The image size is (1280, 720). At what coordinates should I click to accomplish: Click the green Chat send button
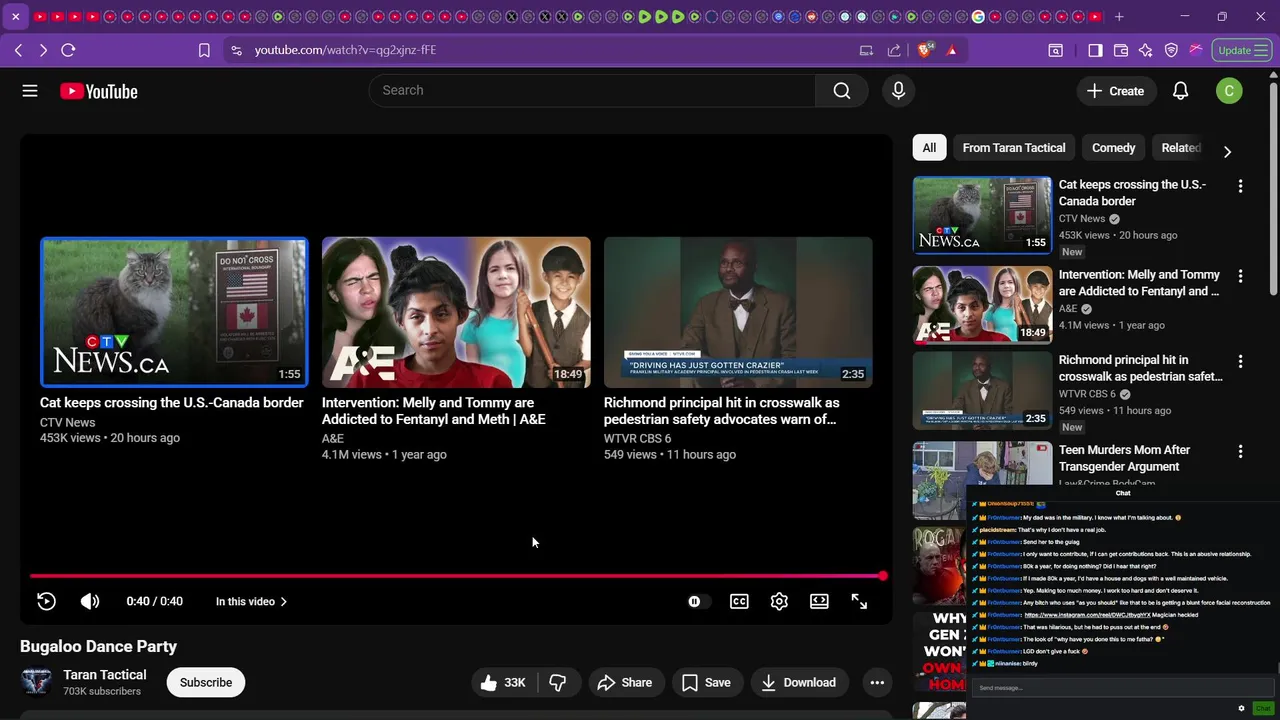(1263, 708)
